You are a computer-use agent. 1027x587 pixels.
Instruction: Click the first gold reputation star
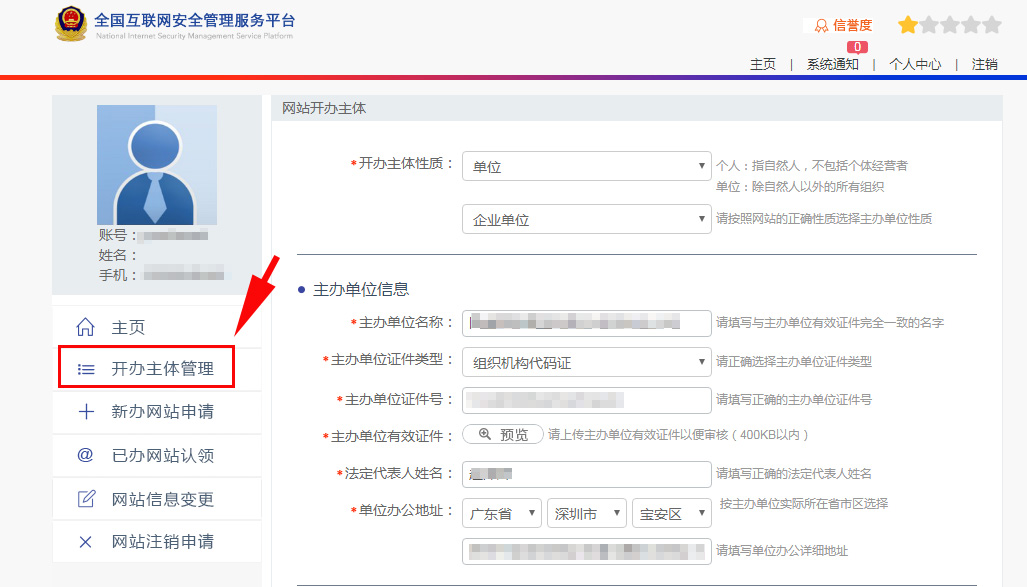point(908,25)
